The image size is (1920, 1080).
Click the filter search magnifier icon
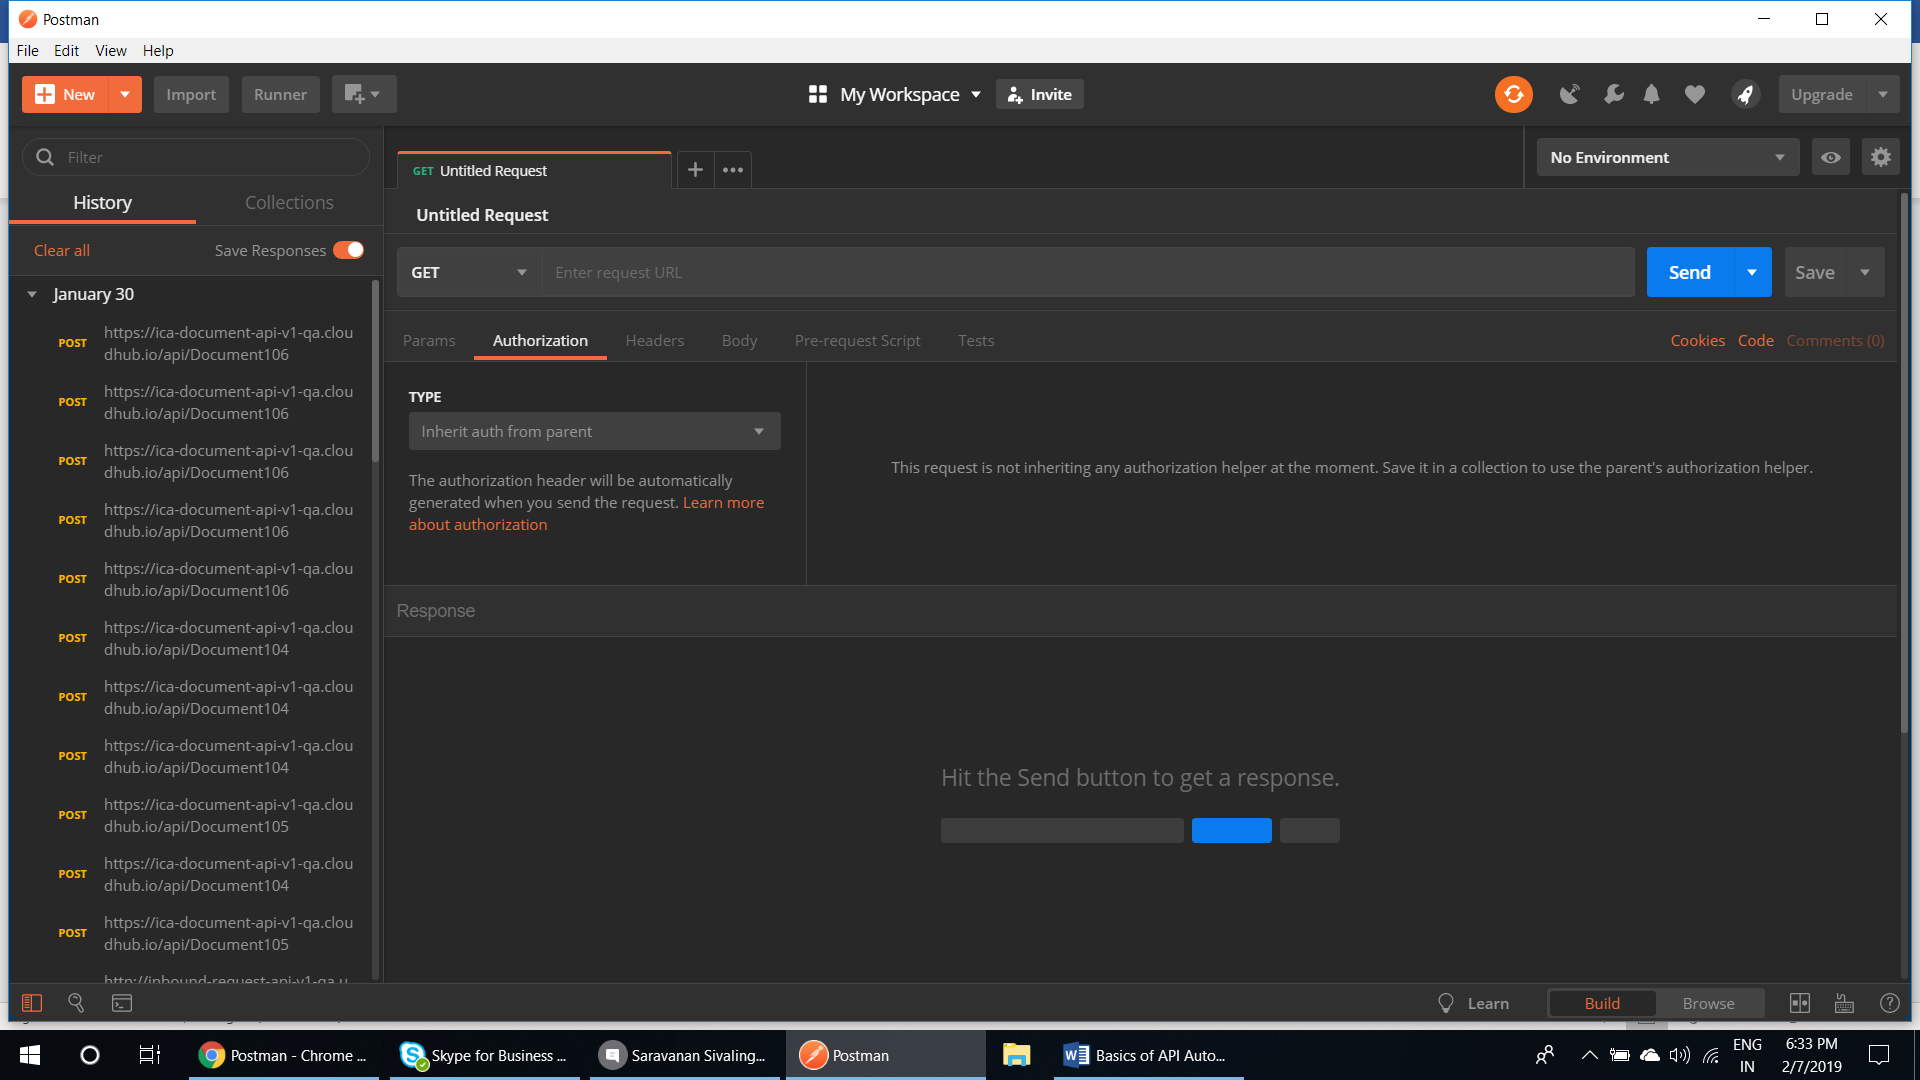(45, 157)
